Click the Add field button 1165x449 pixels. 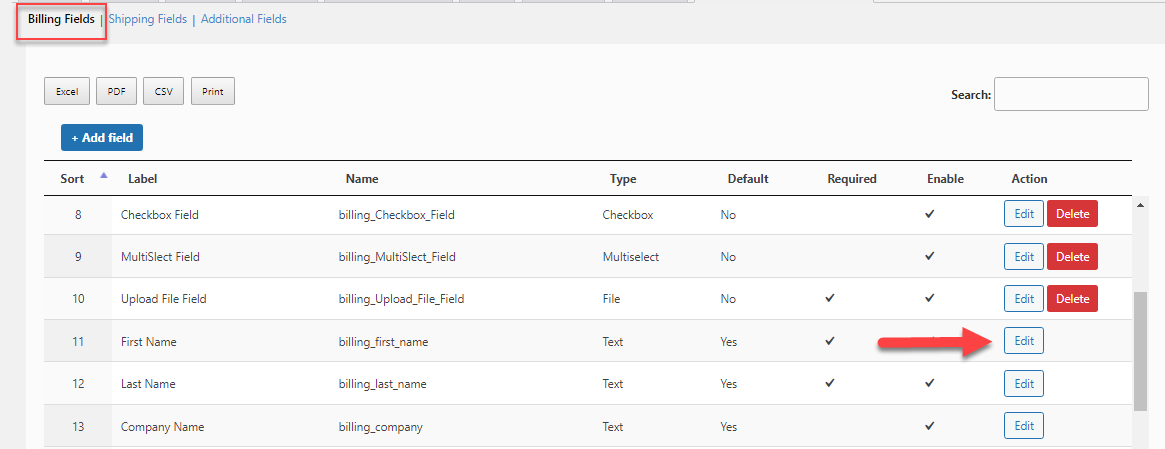tap(102, 138)
